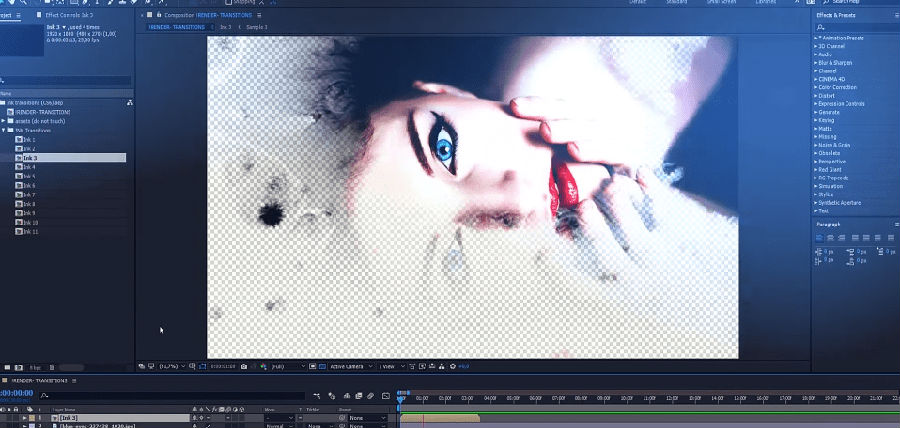This screenshot has height=428, width=900.
Task: Toggle the mask and shape path visibility
Action: click(203, 366)
